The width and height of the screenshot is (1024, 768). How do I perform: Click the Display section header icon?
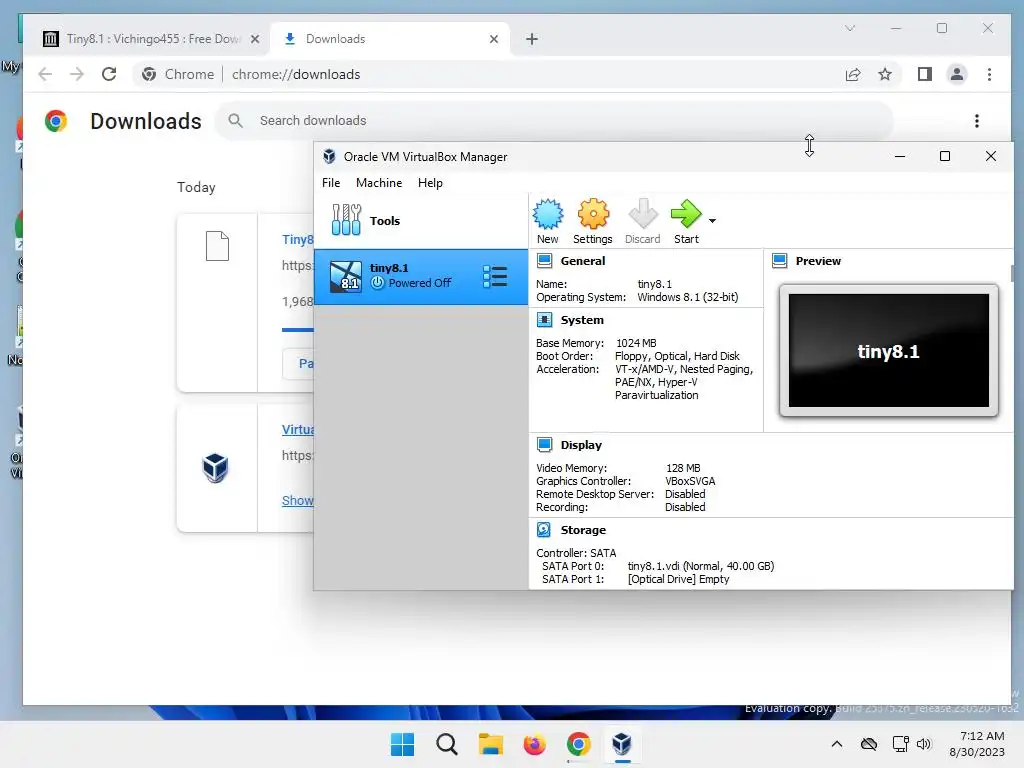point(544,445)
